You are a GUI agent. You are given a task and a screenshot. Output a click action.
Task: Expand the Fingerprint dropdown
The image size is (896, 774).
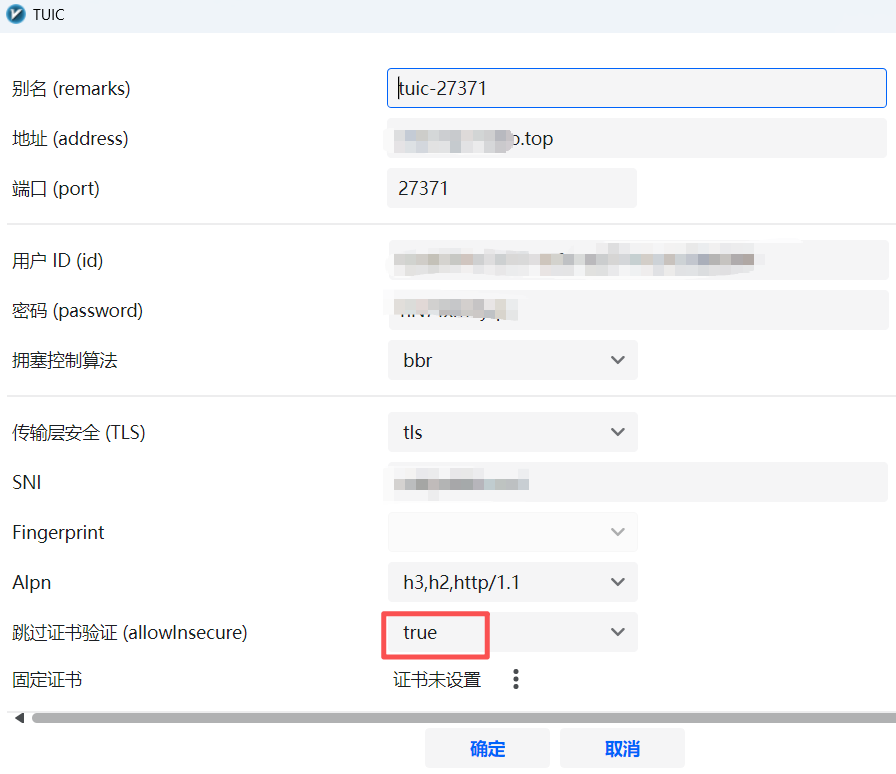pos(512,532)
